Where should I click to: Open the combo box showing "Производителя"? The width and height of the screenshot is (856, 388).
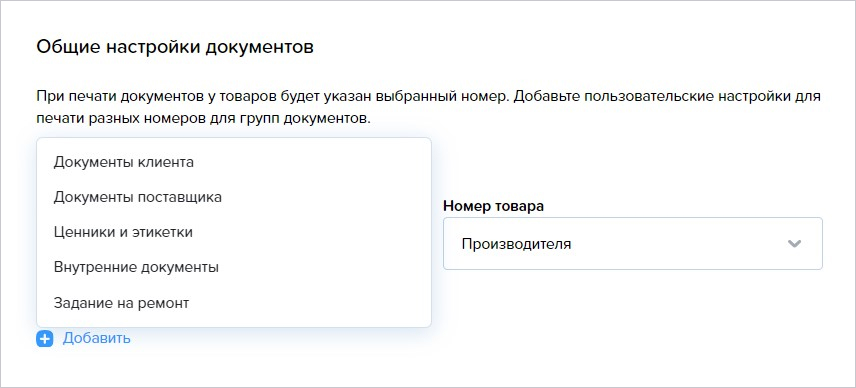[x=633, y=243]
